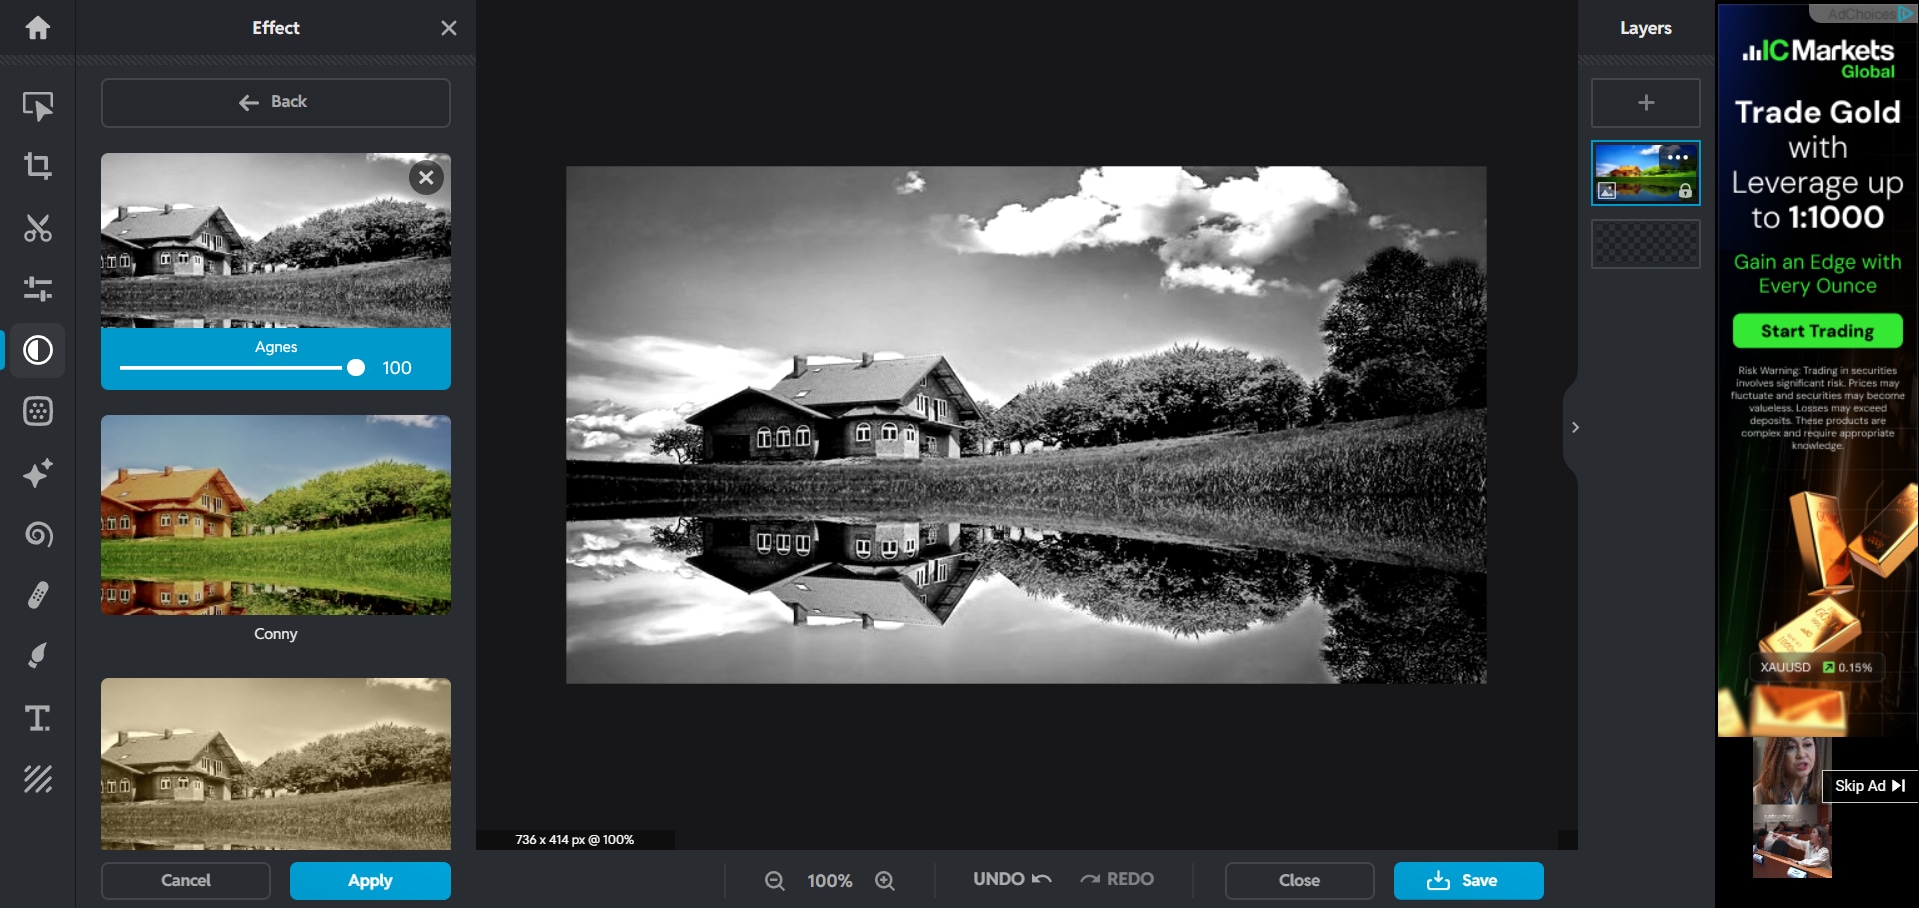
Task: Click the video ad thumbnail
Action: (x=1792, y=808)
